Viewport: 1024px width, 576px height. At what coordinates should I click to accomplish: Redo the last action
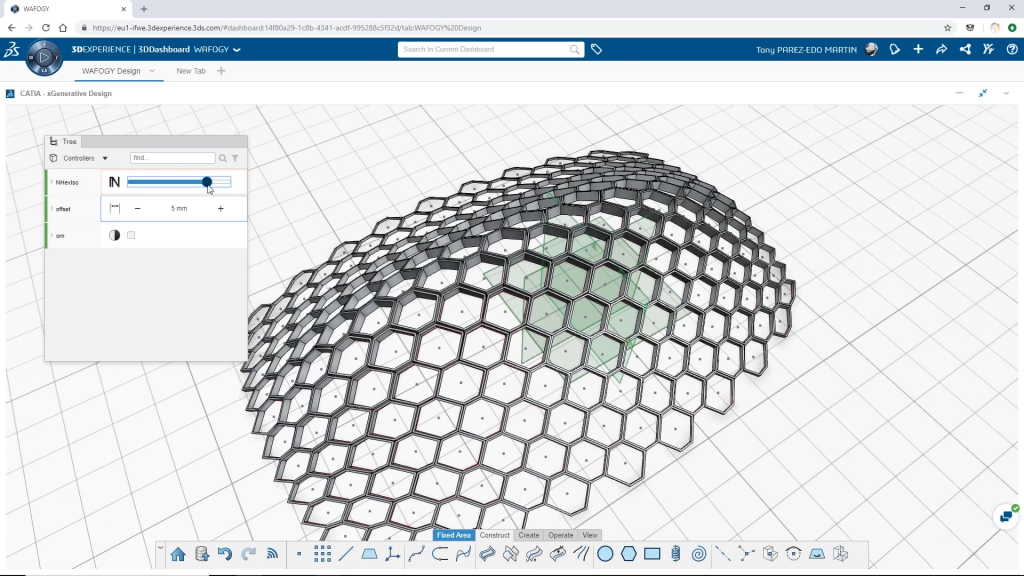pyautogui.click(x=248, y=554)
